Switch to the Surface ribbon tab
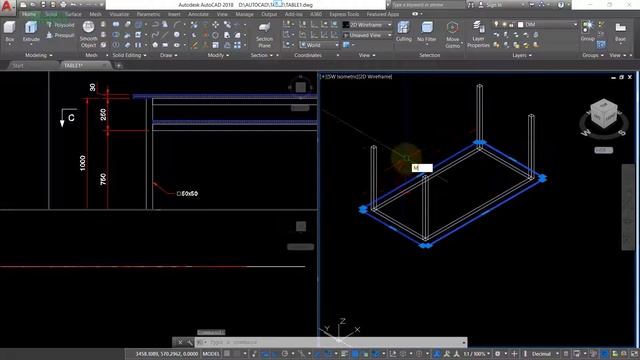Screen dimensions: 640x360 (x=73, y=14)
